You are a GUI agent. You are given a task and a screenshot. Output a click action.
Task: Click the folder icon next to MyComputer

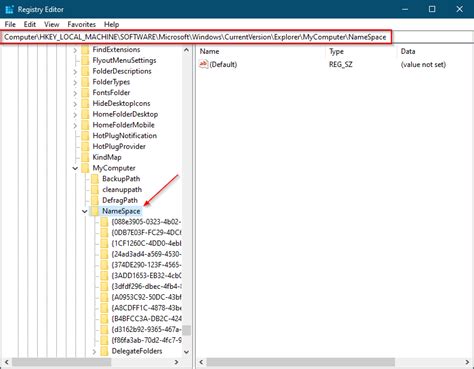click(85, 168)
